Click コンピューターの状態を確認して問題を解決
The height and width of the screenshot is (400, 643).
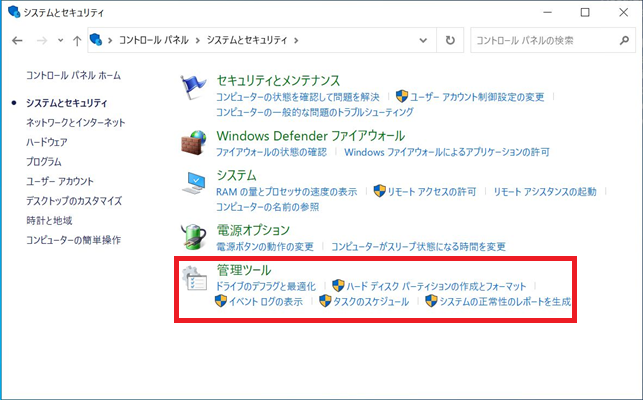click(298, 97)
